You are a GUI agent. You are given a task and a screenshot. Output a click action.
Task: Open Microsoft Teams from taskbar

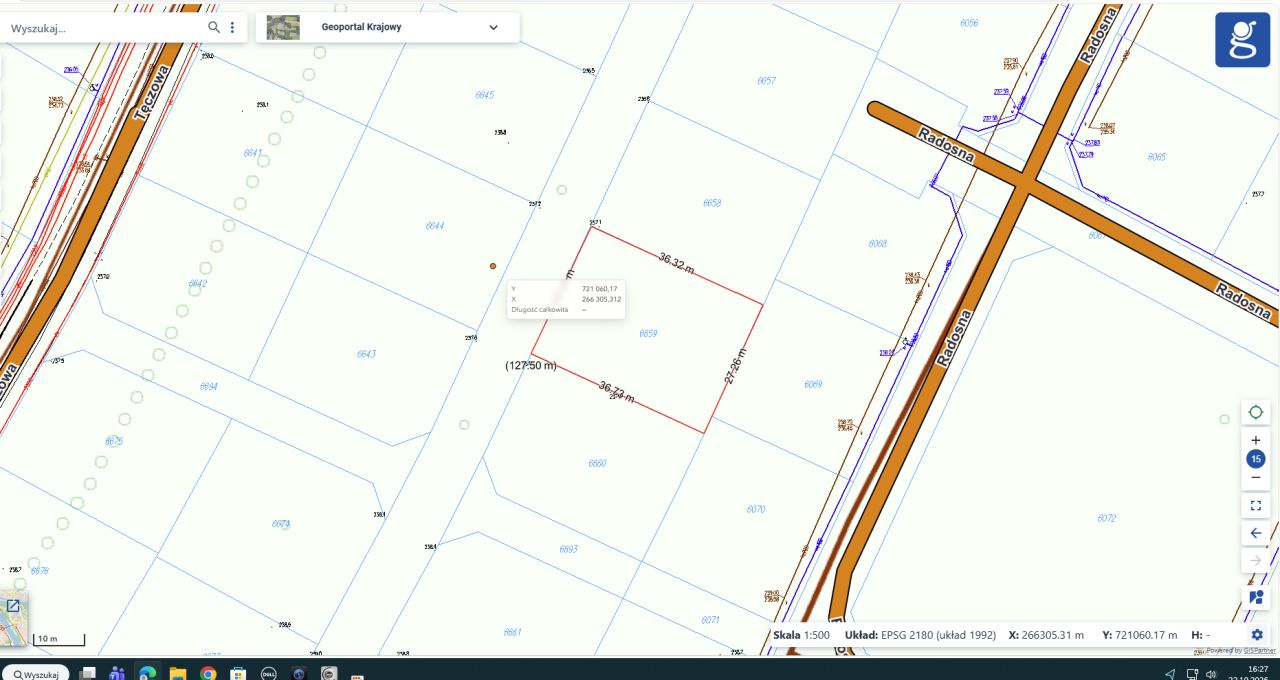(117, 674)
